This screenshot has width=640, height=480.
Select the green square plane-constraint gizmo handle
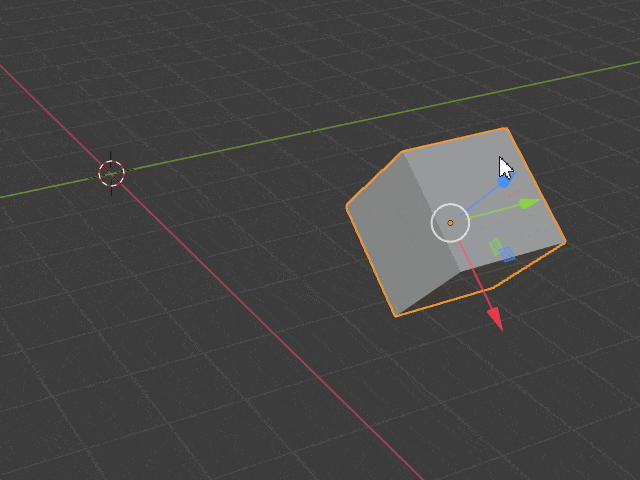coord(496,247)
